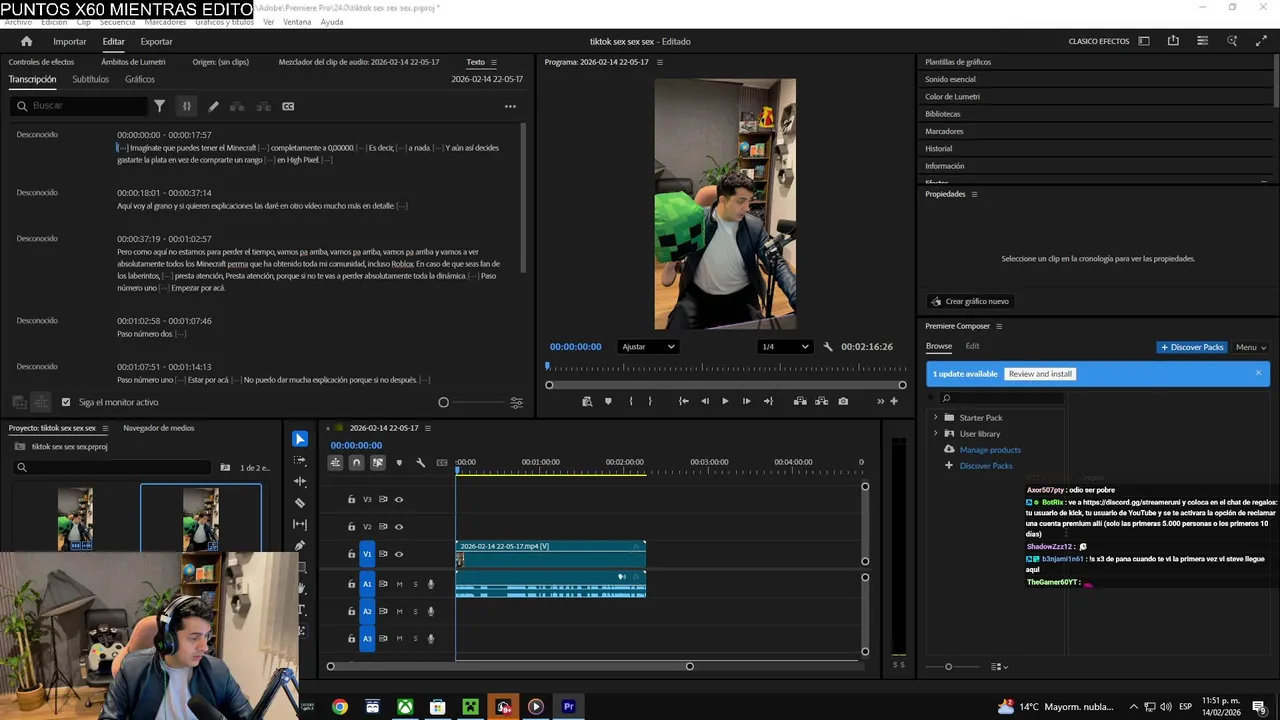Select the Razor tool

tap(300, 503)
